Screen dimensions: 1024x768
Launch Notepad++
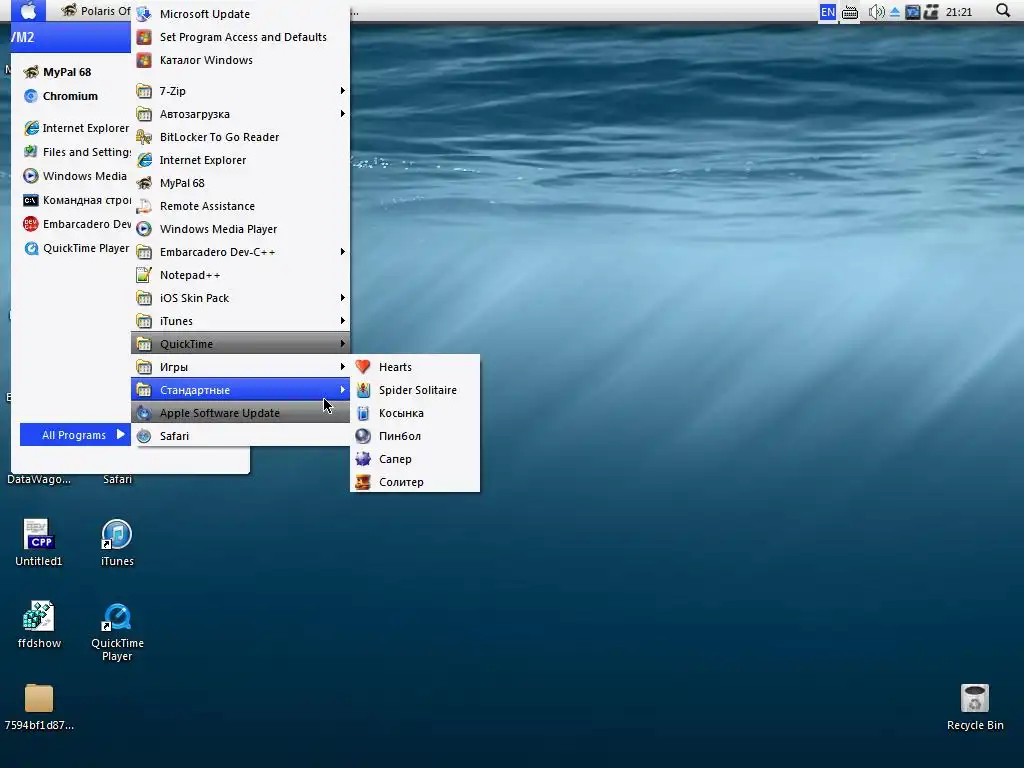240,275
